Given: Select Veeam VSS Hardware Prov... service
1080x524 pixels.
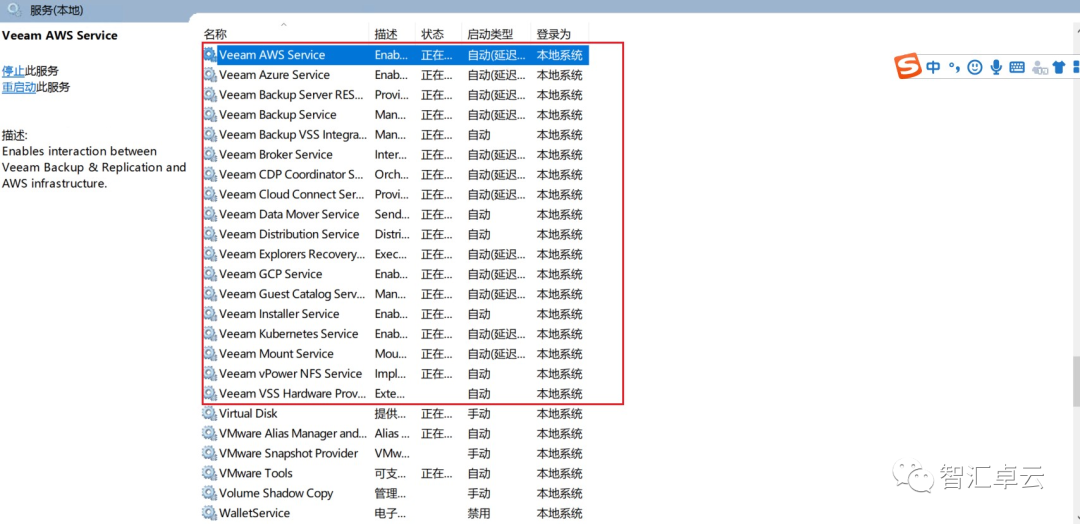Looking at the screenshot, I should (x=395, y=394).
